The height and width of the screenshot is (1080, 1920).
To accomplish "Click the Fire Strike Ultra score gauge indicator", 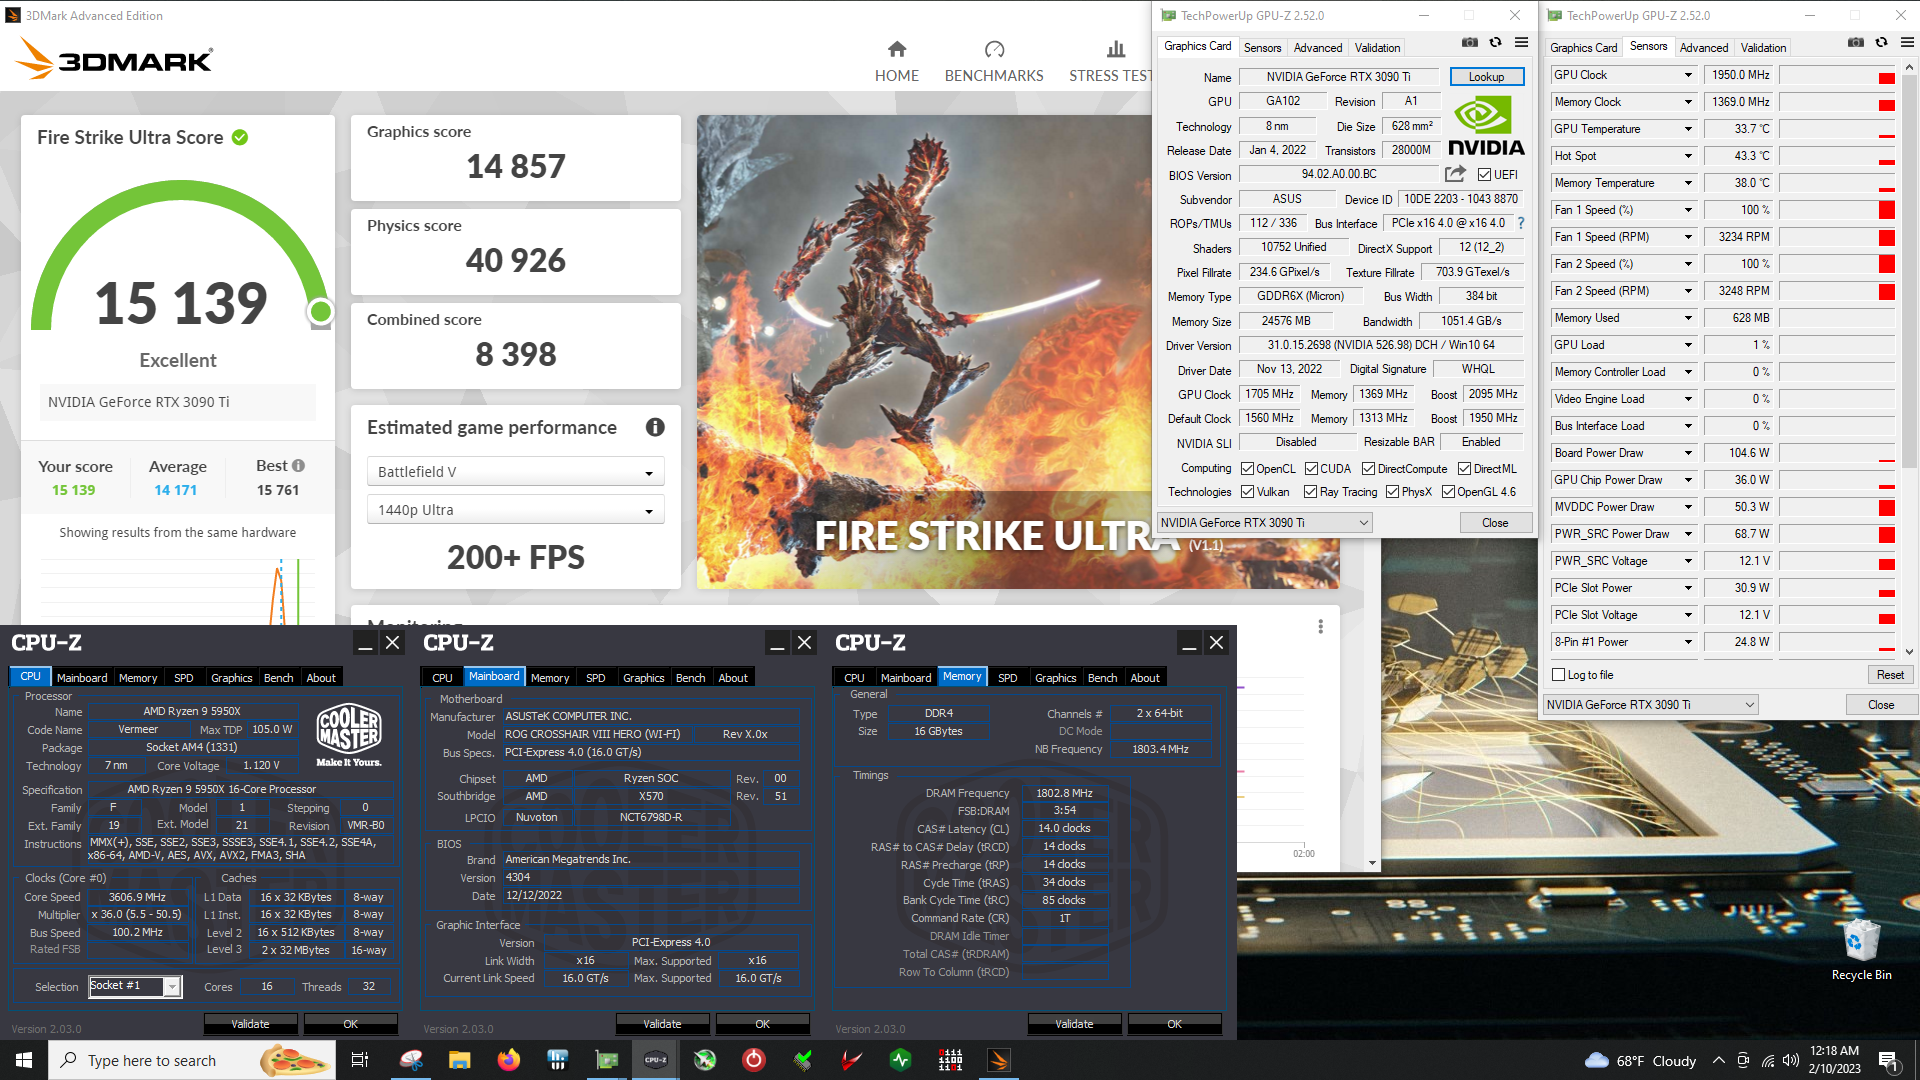I will 320,312.
